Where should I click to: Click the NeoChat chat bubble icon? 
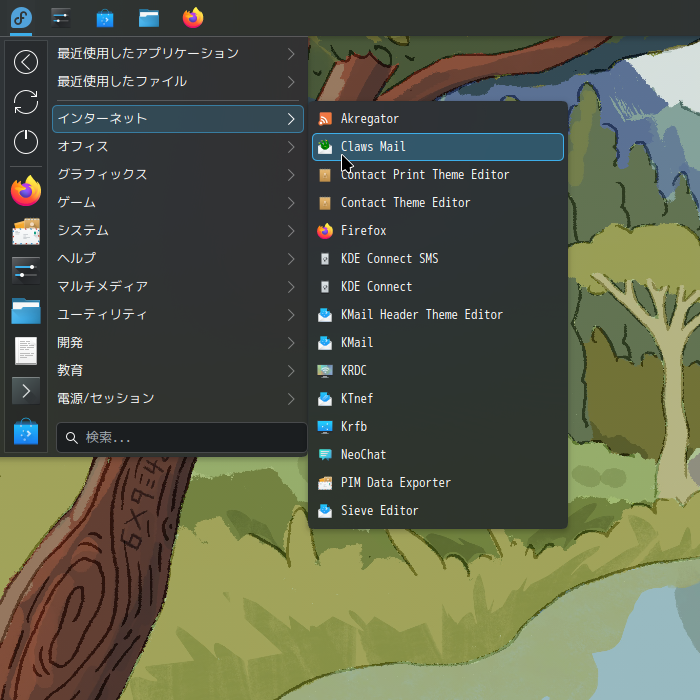325,455
